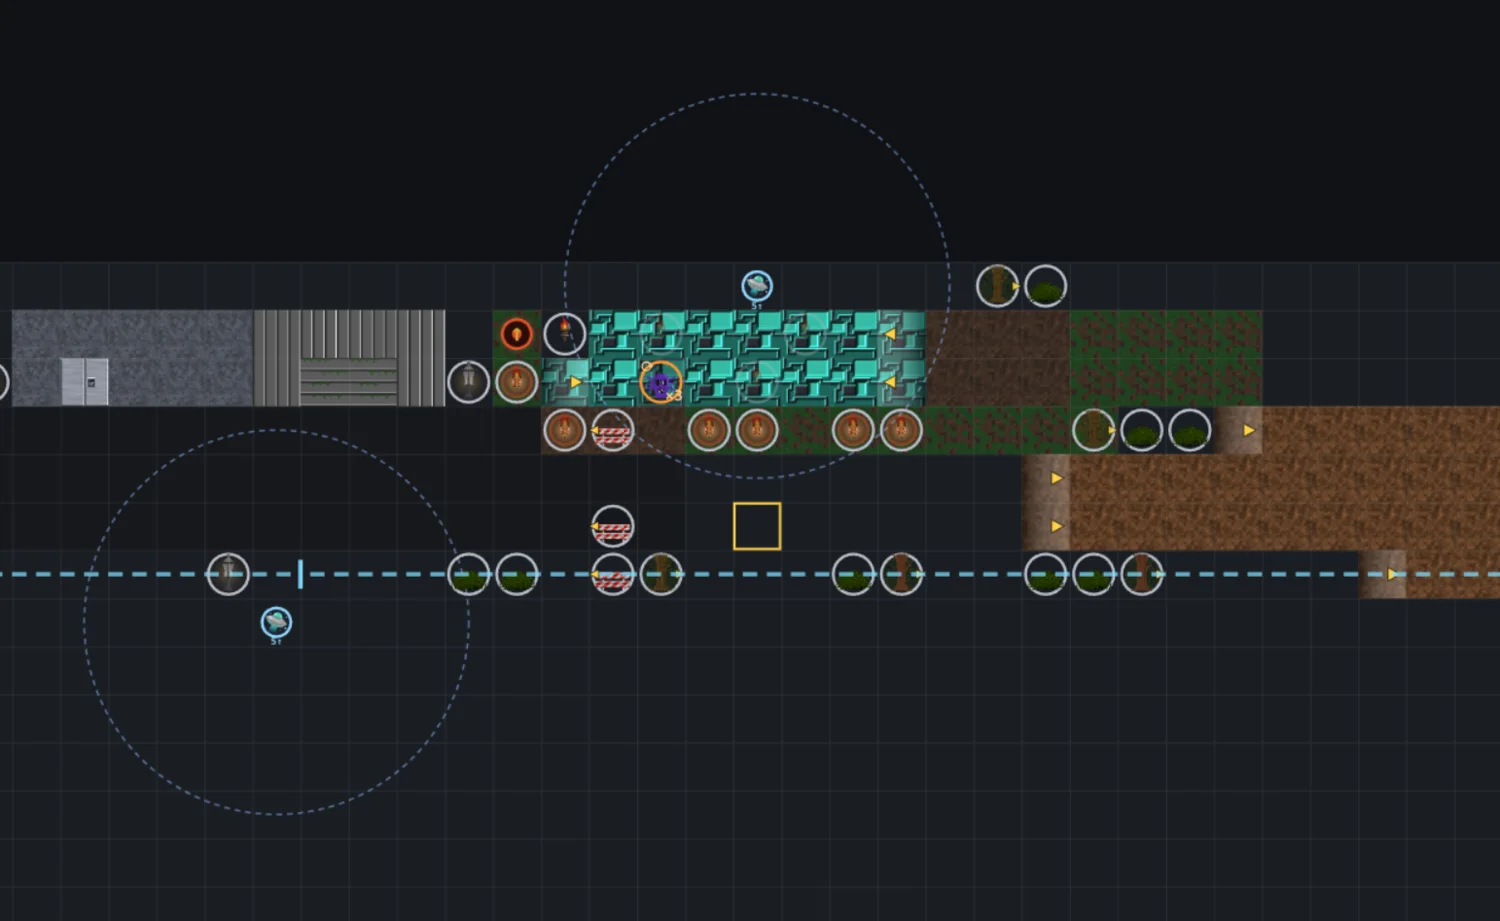Screen dimensions: 1500x921
Task: Select the tree marker left of two bushes
Action: point(1093,430)
